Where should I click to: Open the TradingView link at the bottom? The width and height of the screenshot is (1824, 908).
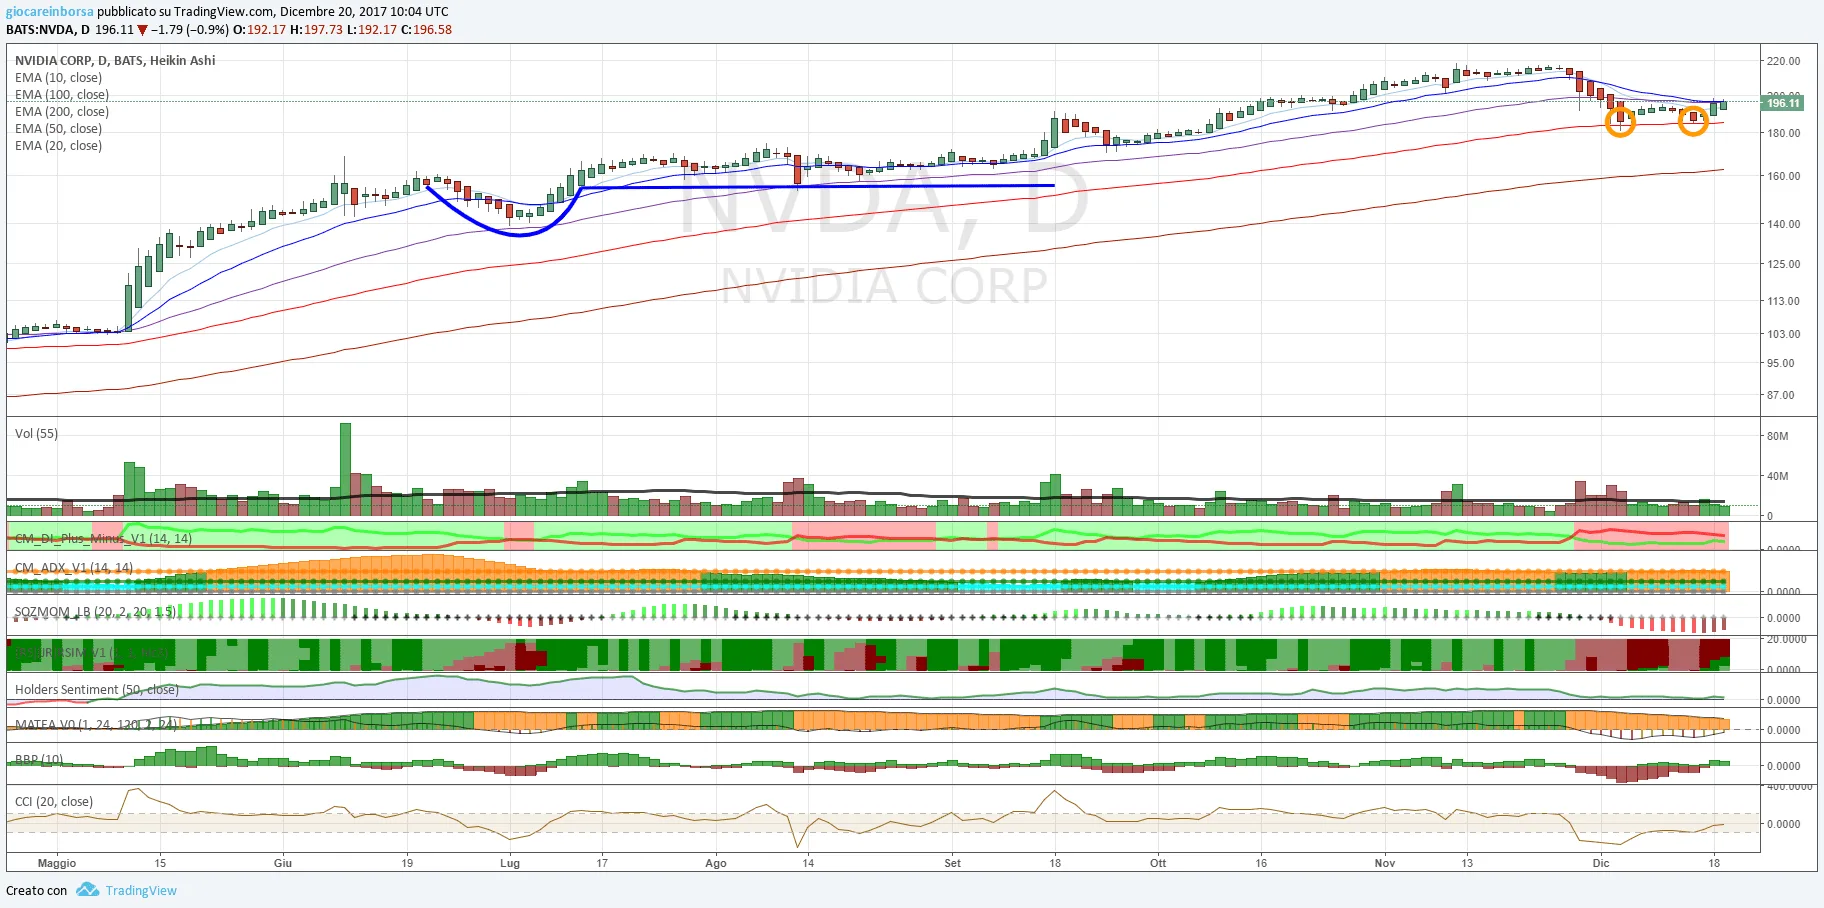coord(141,890)
